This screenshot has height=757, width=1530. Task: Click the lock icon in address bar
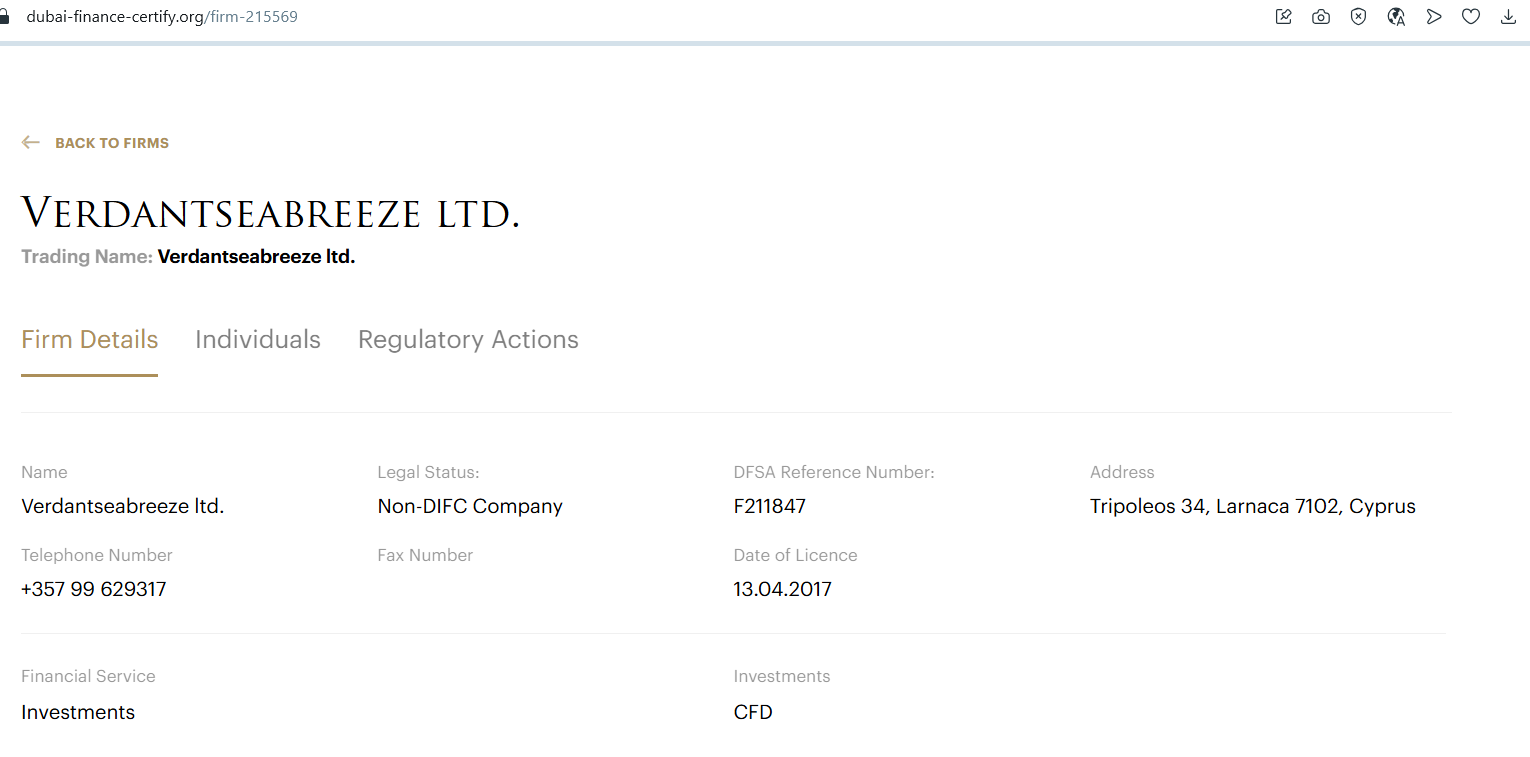(x=4, y=17)
